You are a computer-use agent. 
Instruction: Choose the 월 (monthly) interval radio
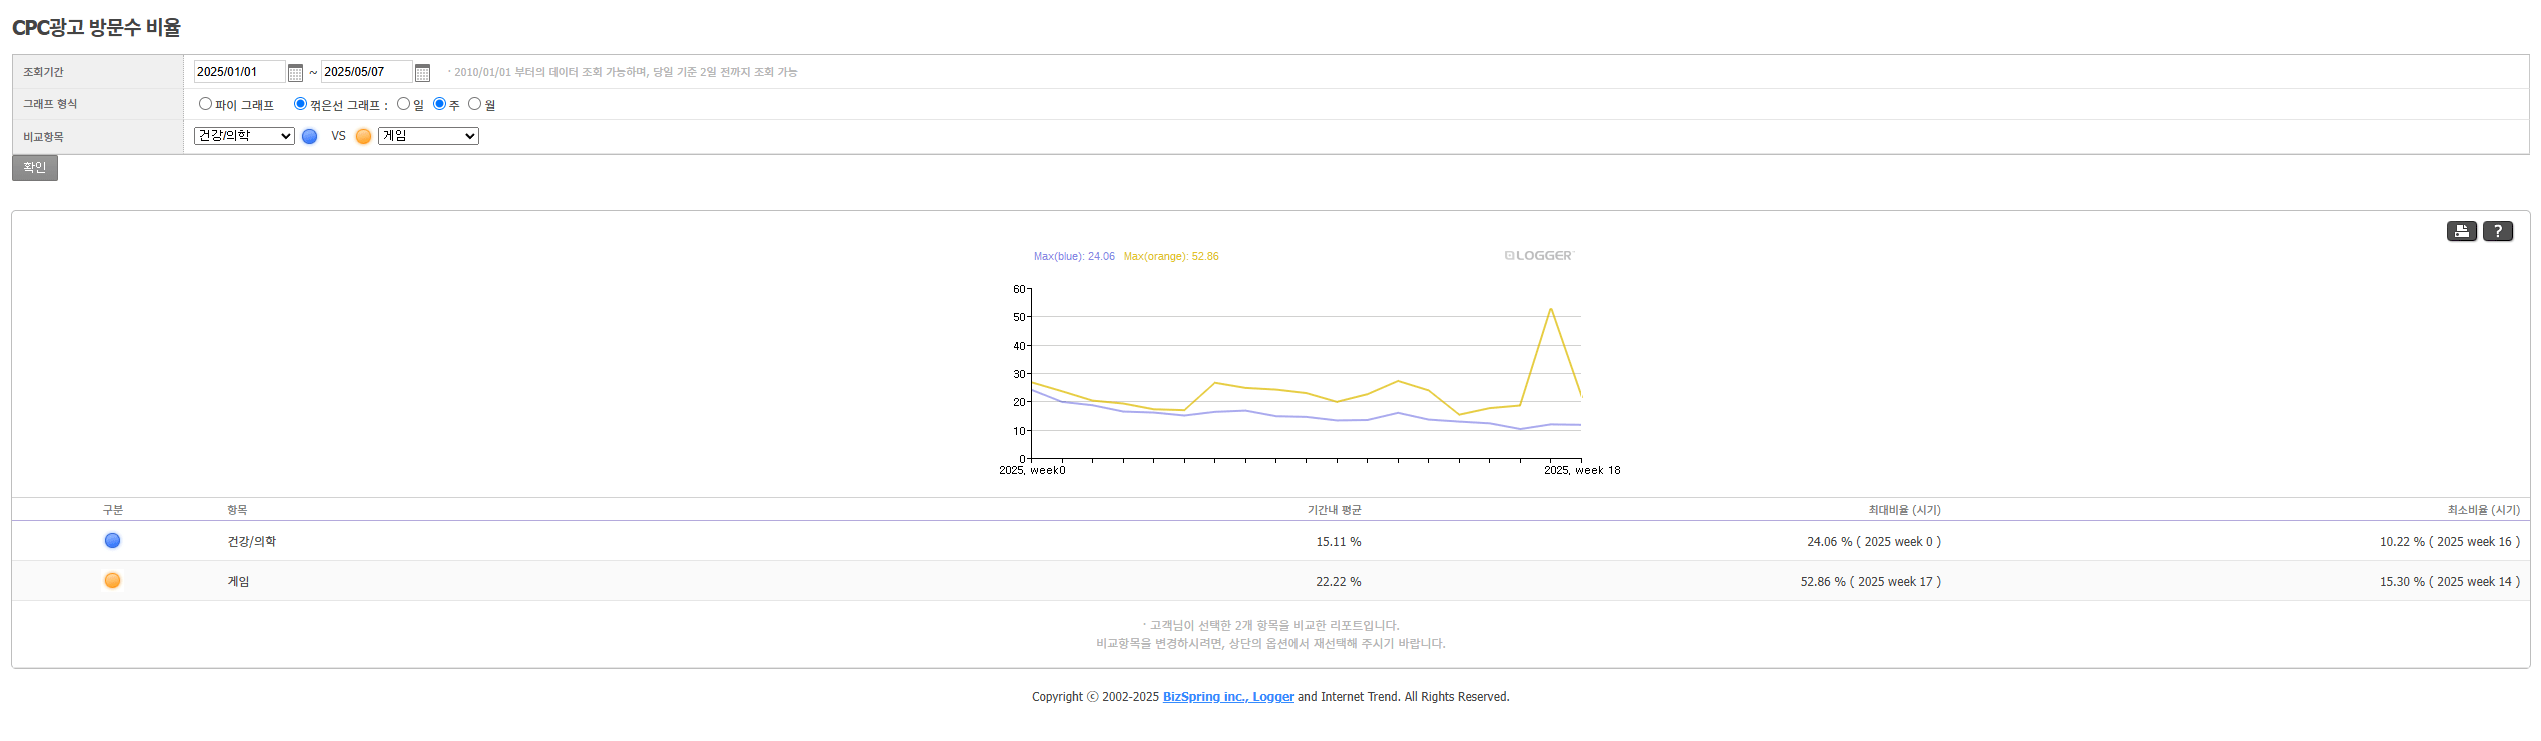click(475, 104)
